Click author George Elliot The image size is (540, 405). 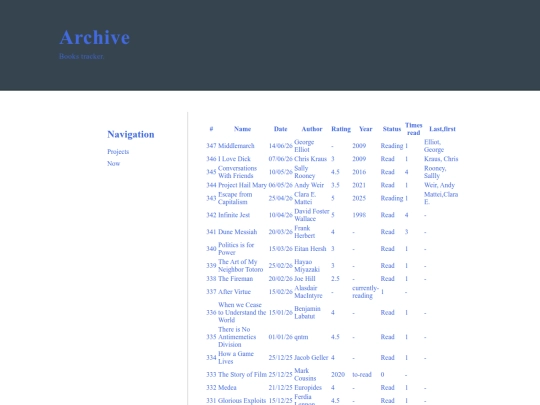click(x=304, y=146)
